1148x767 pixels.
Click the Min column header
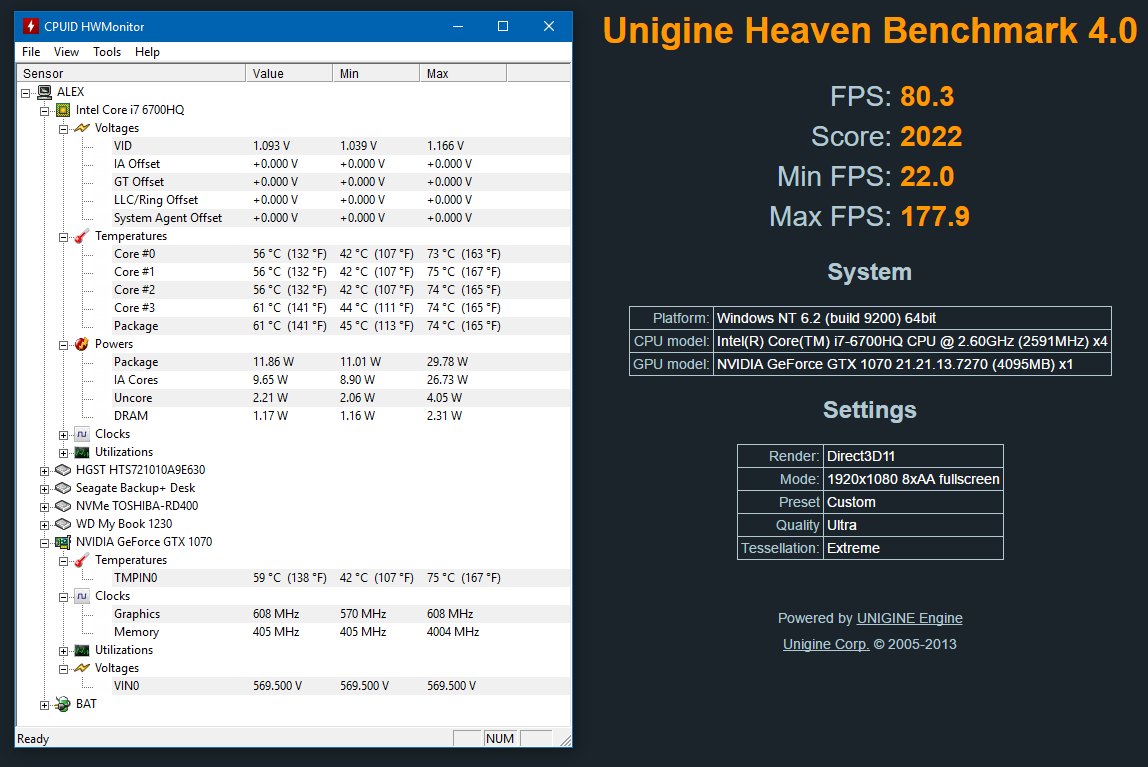point(376,73)
